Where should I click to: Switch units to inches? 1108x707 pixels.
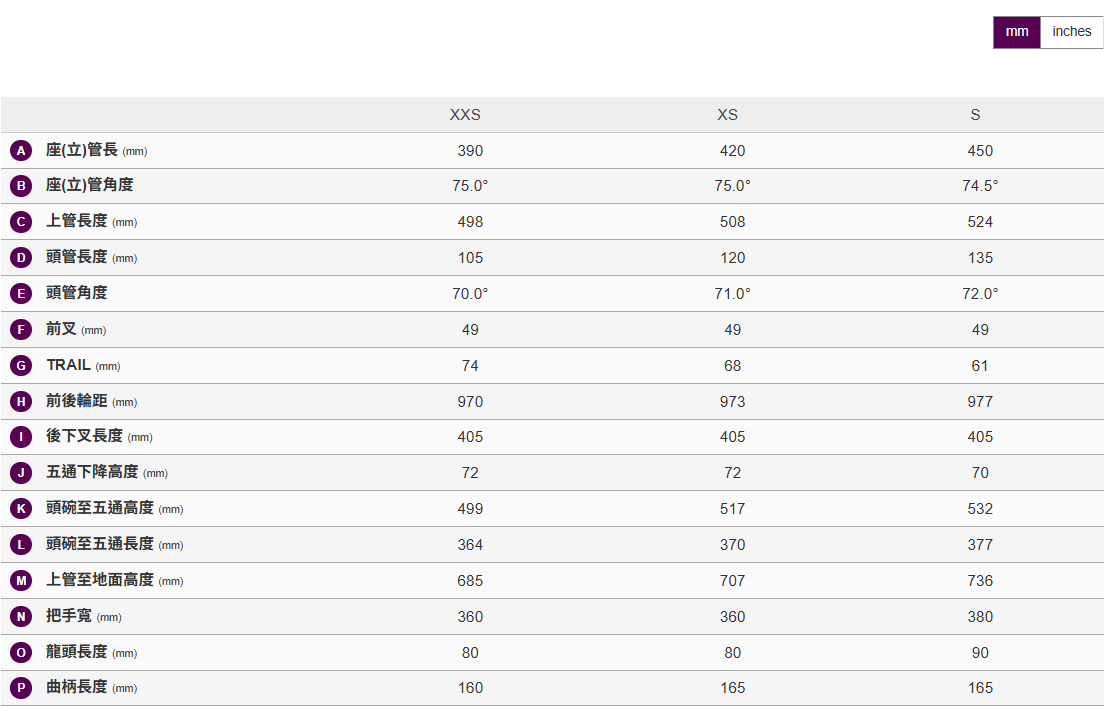point(1071,32)
